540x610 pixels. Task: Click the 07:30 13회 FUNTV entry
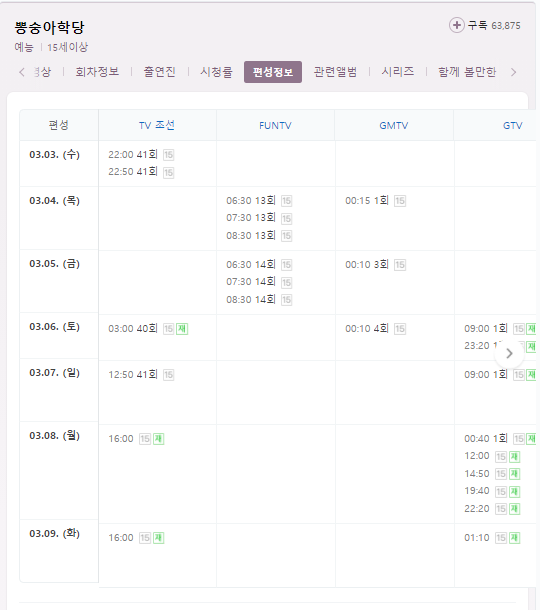pos(251,217)
